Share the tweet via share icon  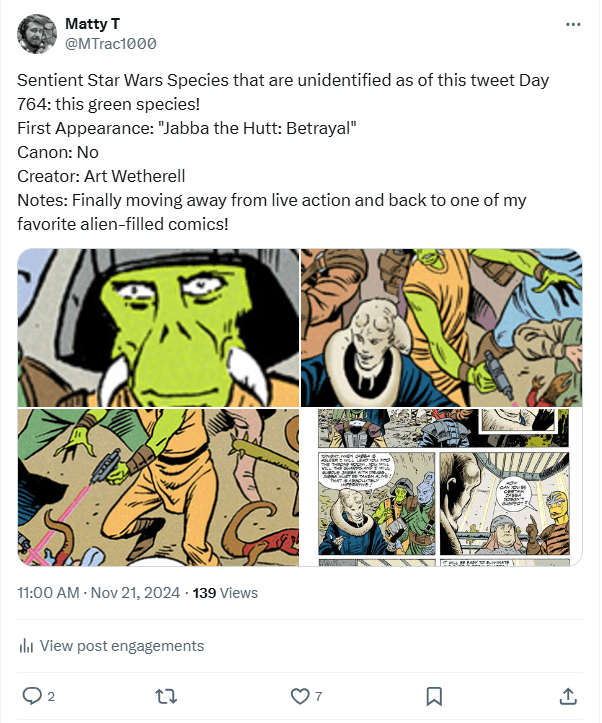click(567, 695)
